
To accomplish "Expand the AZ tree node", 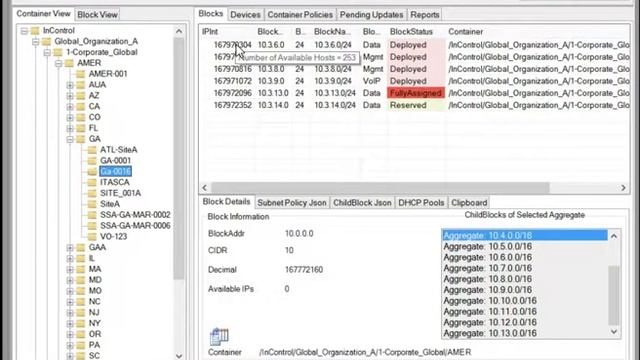I will (x=70, y=96).
